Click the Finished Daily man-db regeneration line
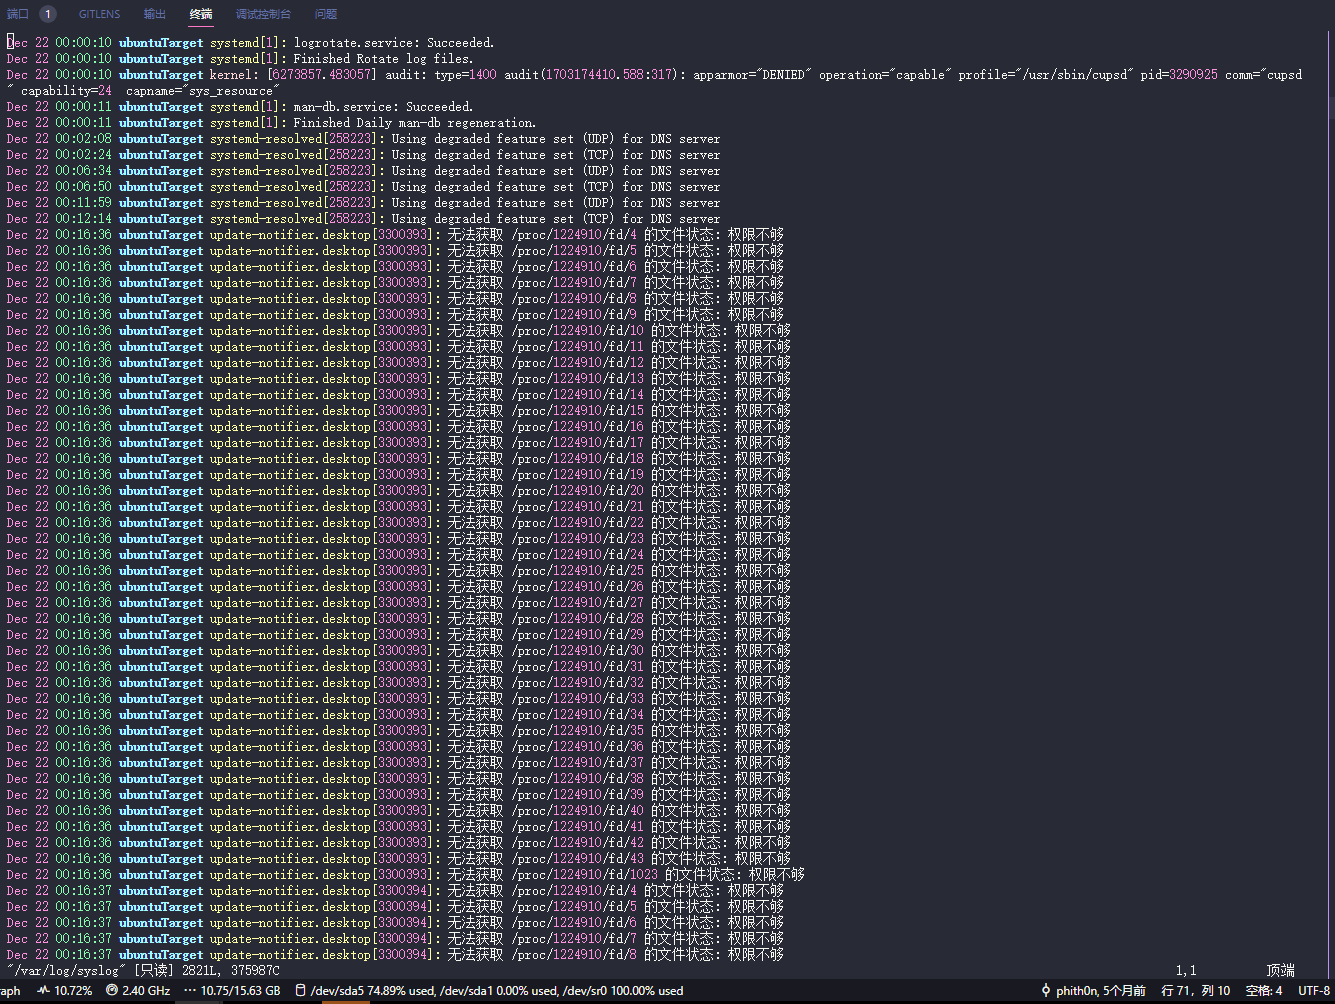 pos(271,123)
